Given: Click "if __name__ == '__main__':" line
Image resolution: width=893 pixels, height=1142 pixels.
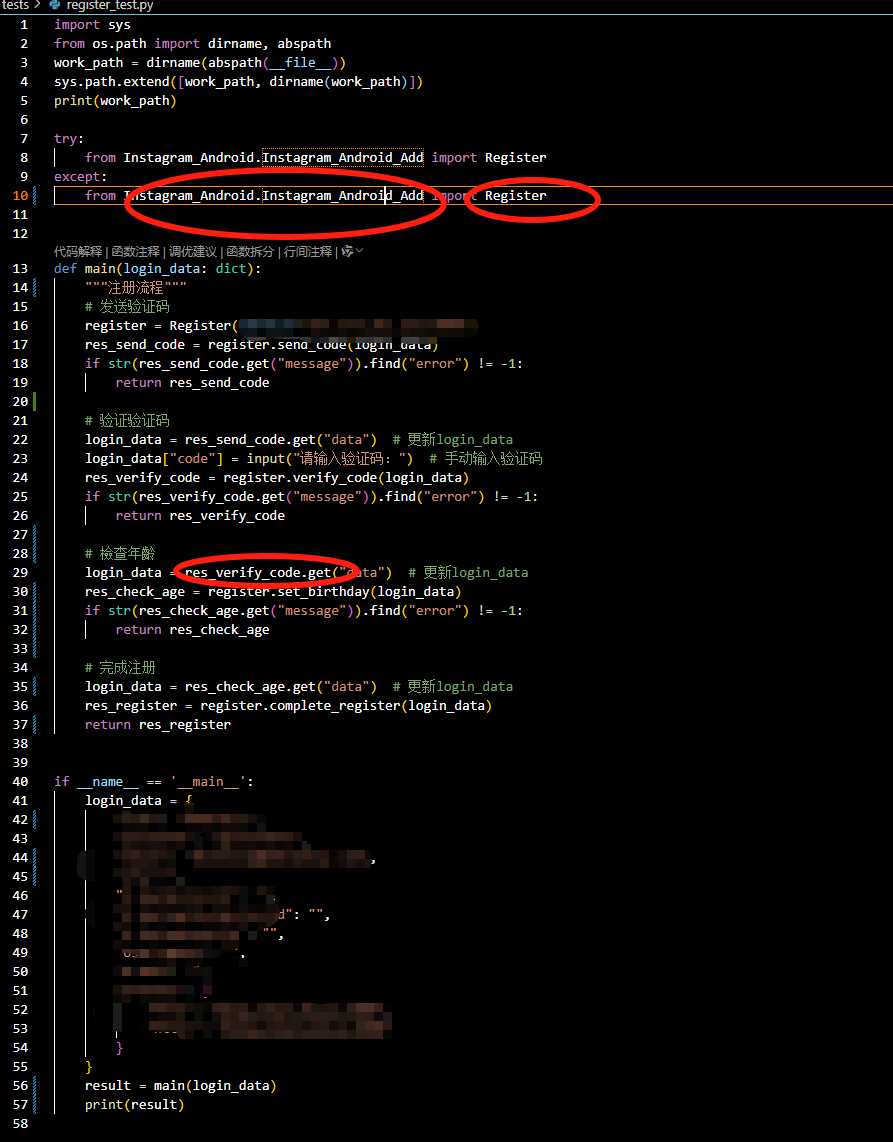Looking at the screenshot, I should pyautogui.click(x=154, y=781).
